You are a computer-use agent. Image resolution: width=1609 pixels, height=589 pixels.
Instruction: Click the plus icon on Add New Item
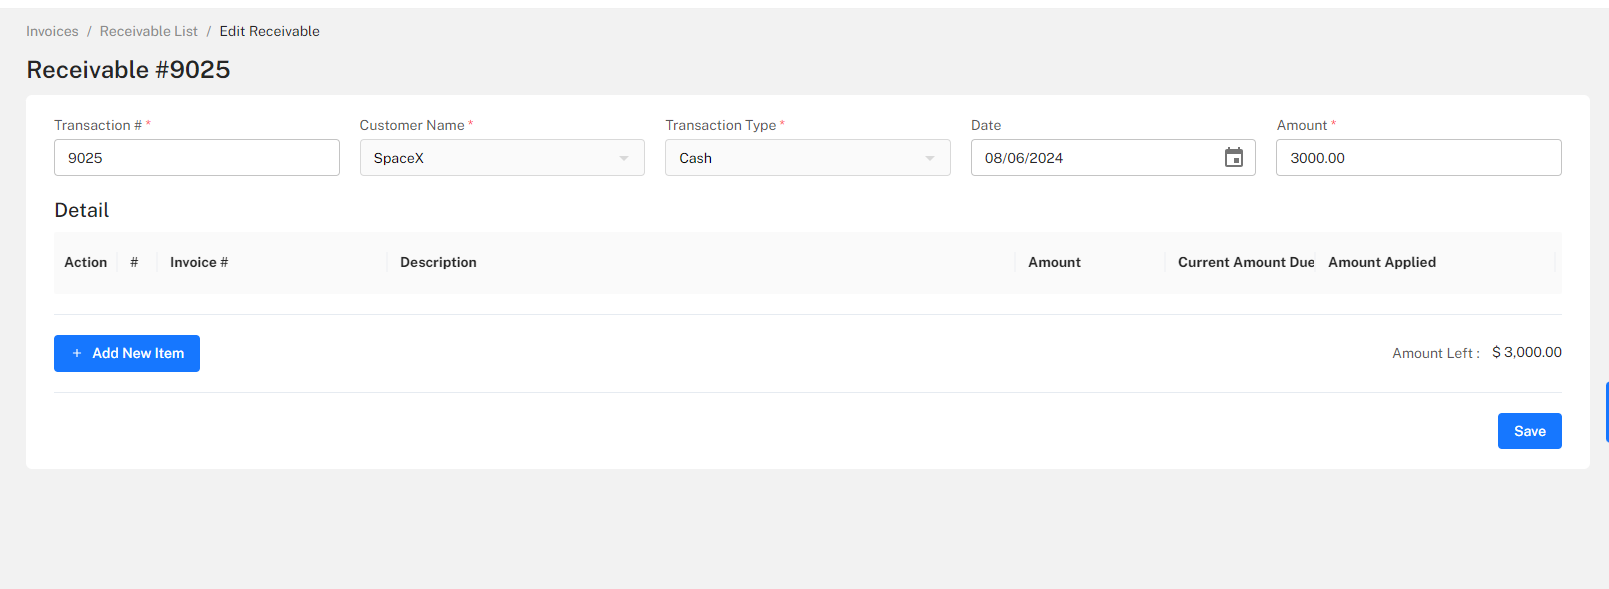(77, 353)
